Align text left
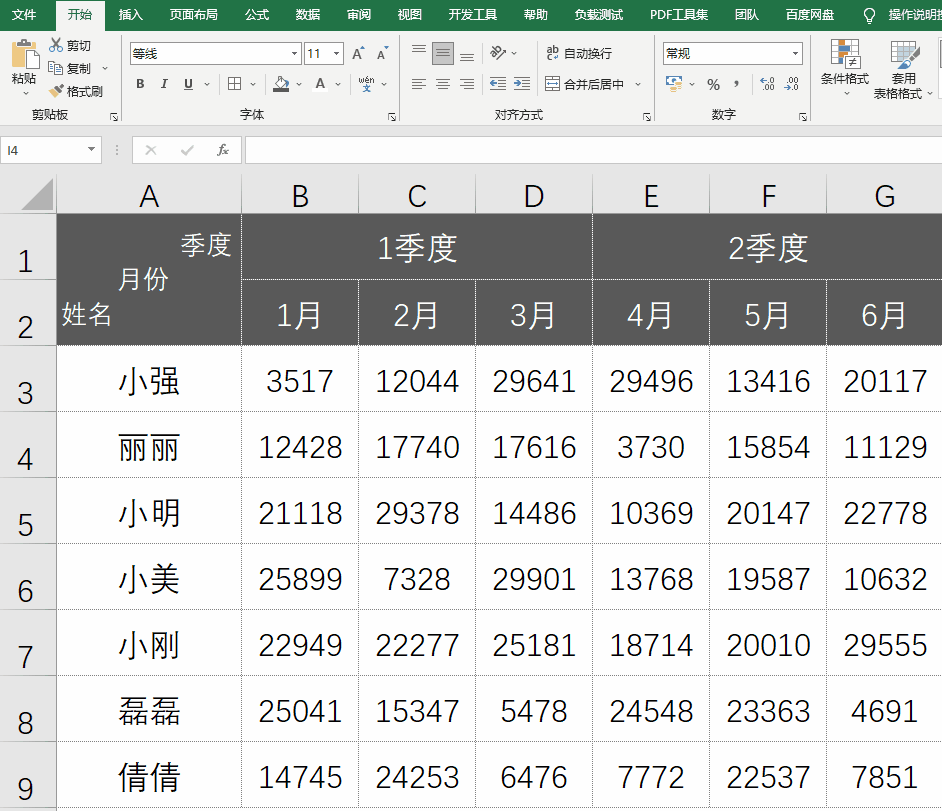 pyautogui.click(x=419, y=84)
